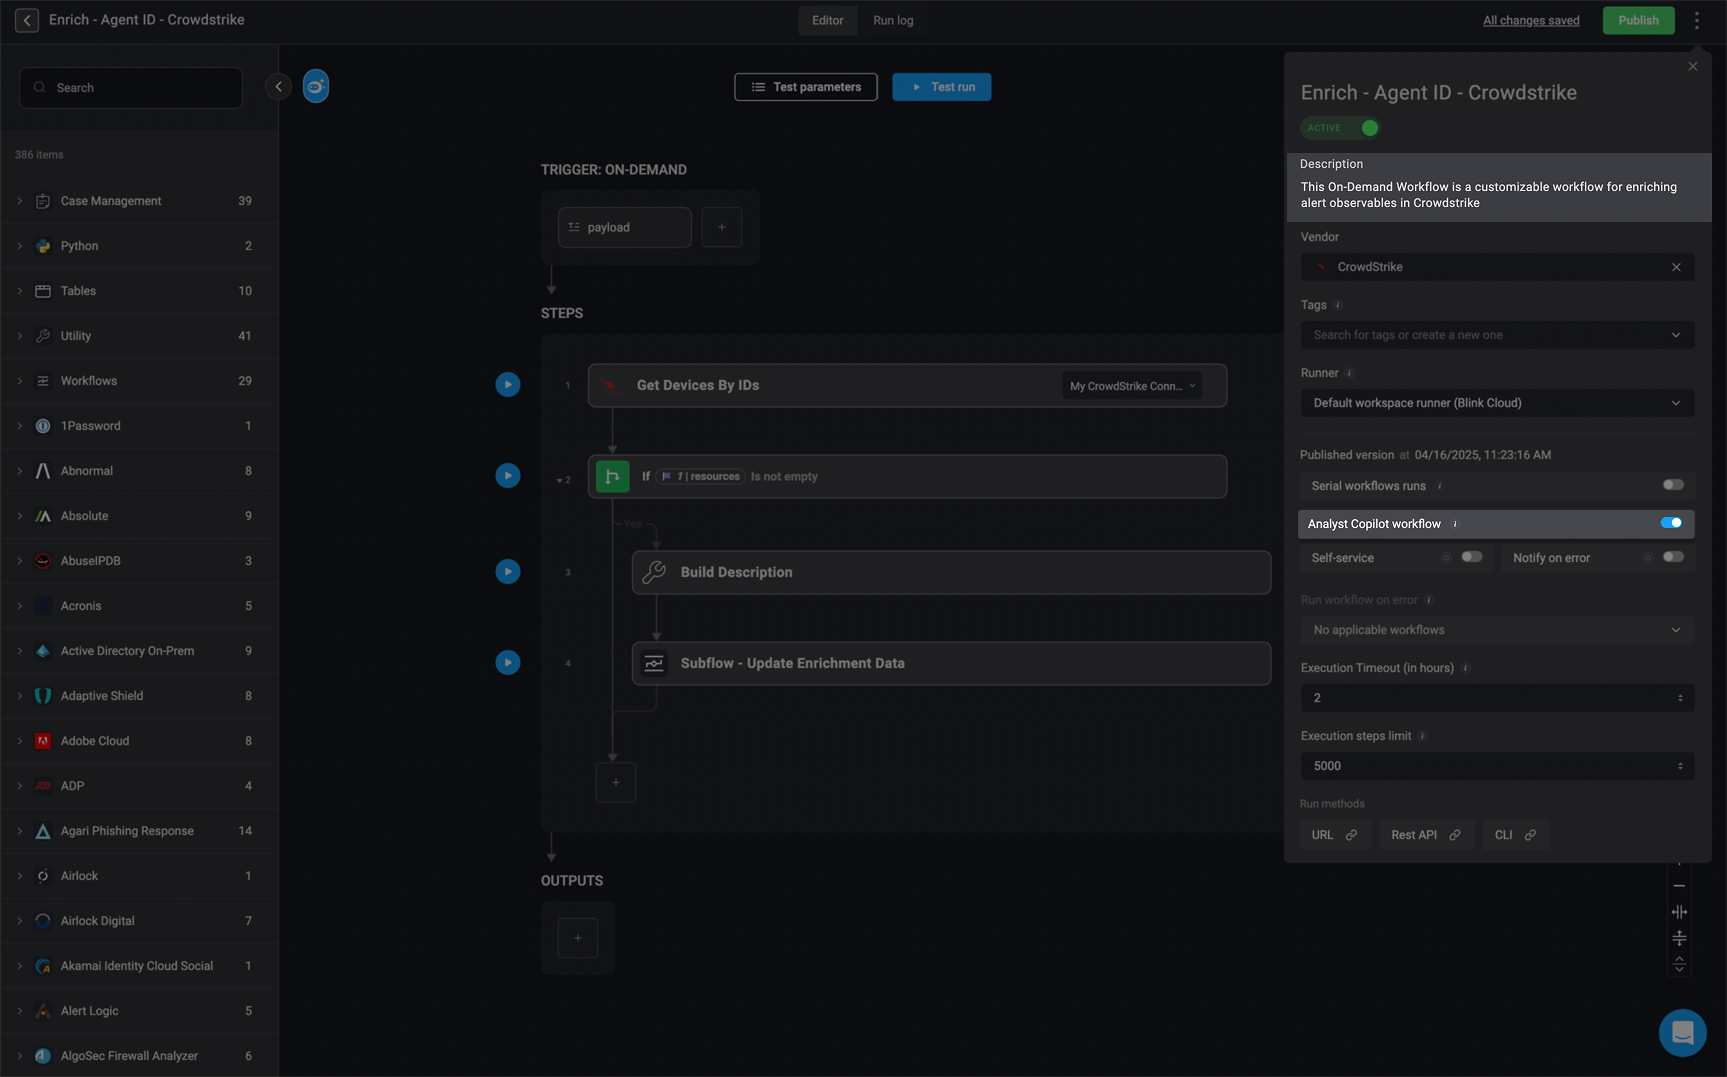Viewport: 1727px width, 1077px height.
Task: Select the 1Password category row
Action: (x=139, y=426)
